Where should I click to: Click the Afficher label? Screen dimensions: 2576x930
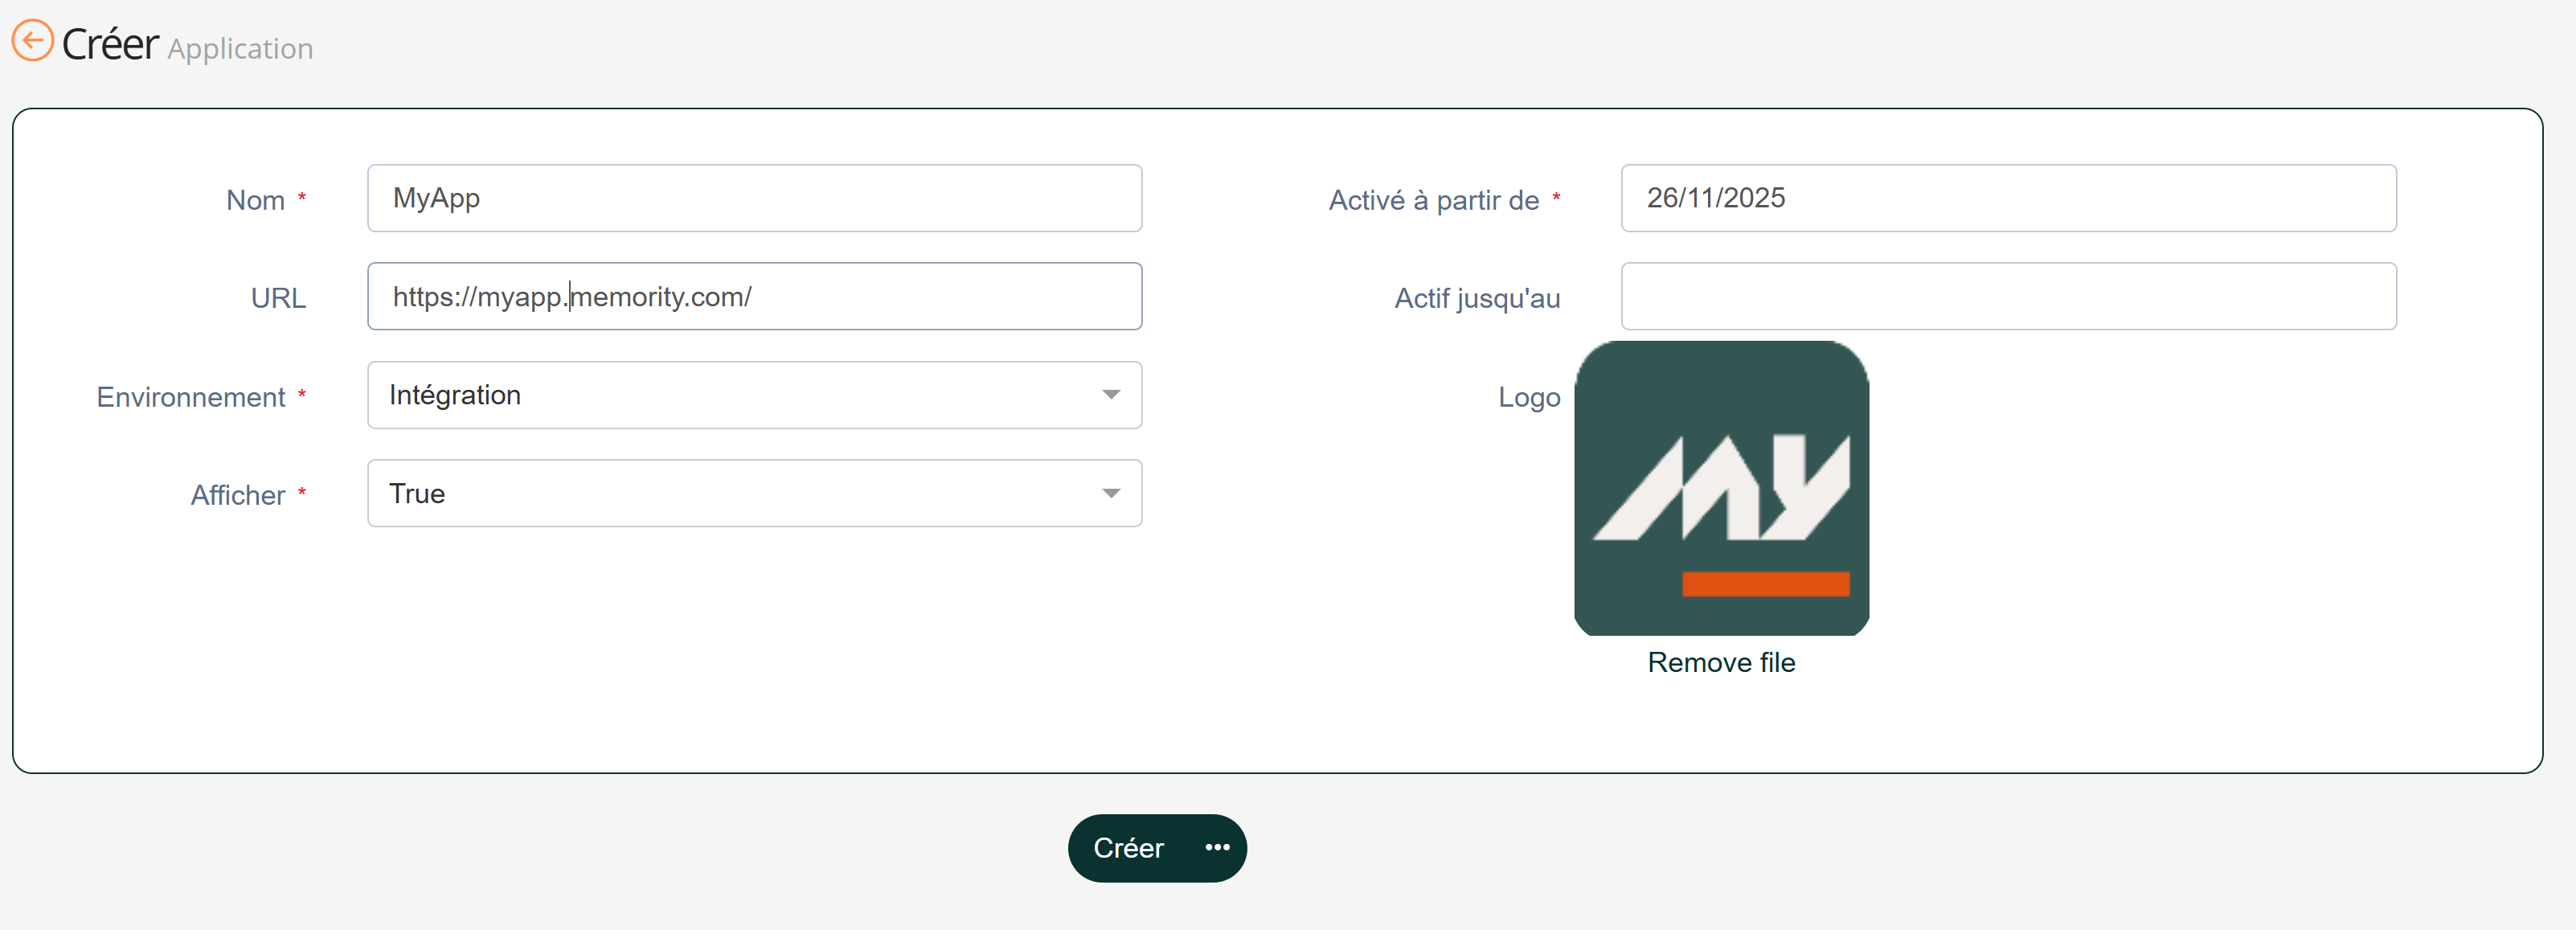pos(238,495)
